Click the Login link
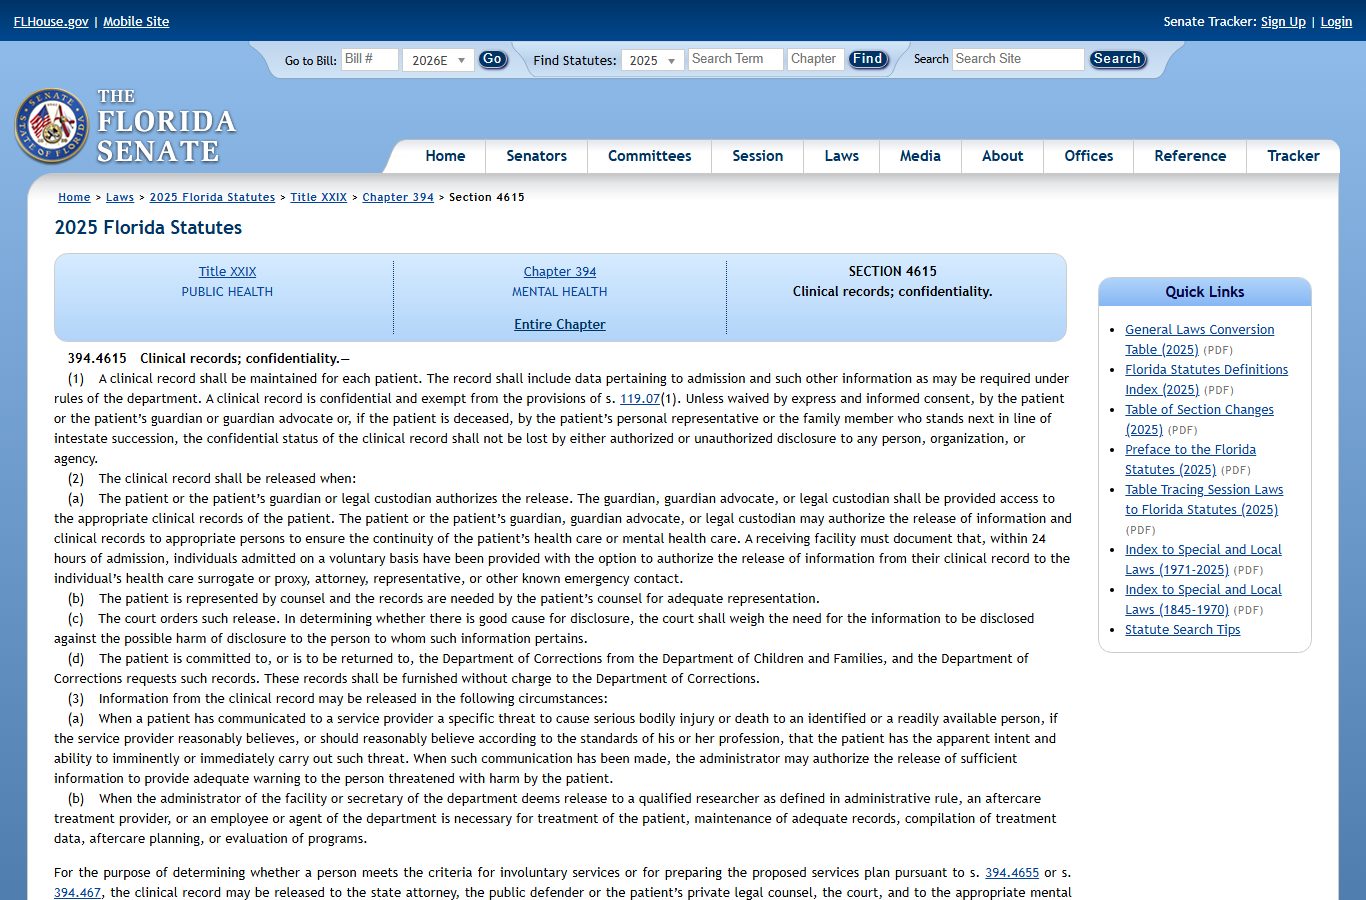This screenshot has height=900, width=1366. point(1336,21)
